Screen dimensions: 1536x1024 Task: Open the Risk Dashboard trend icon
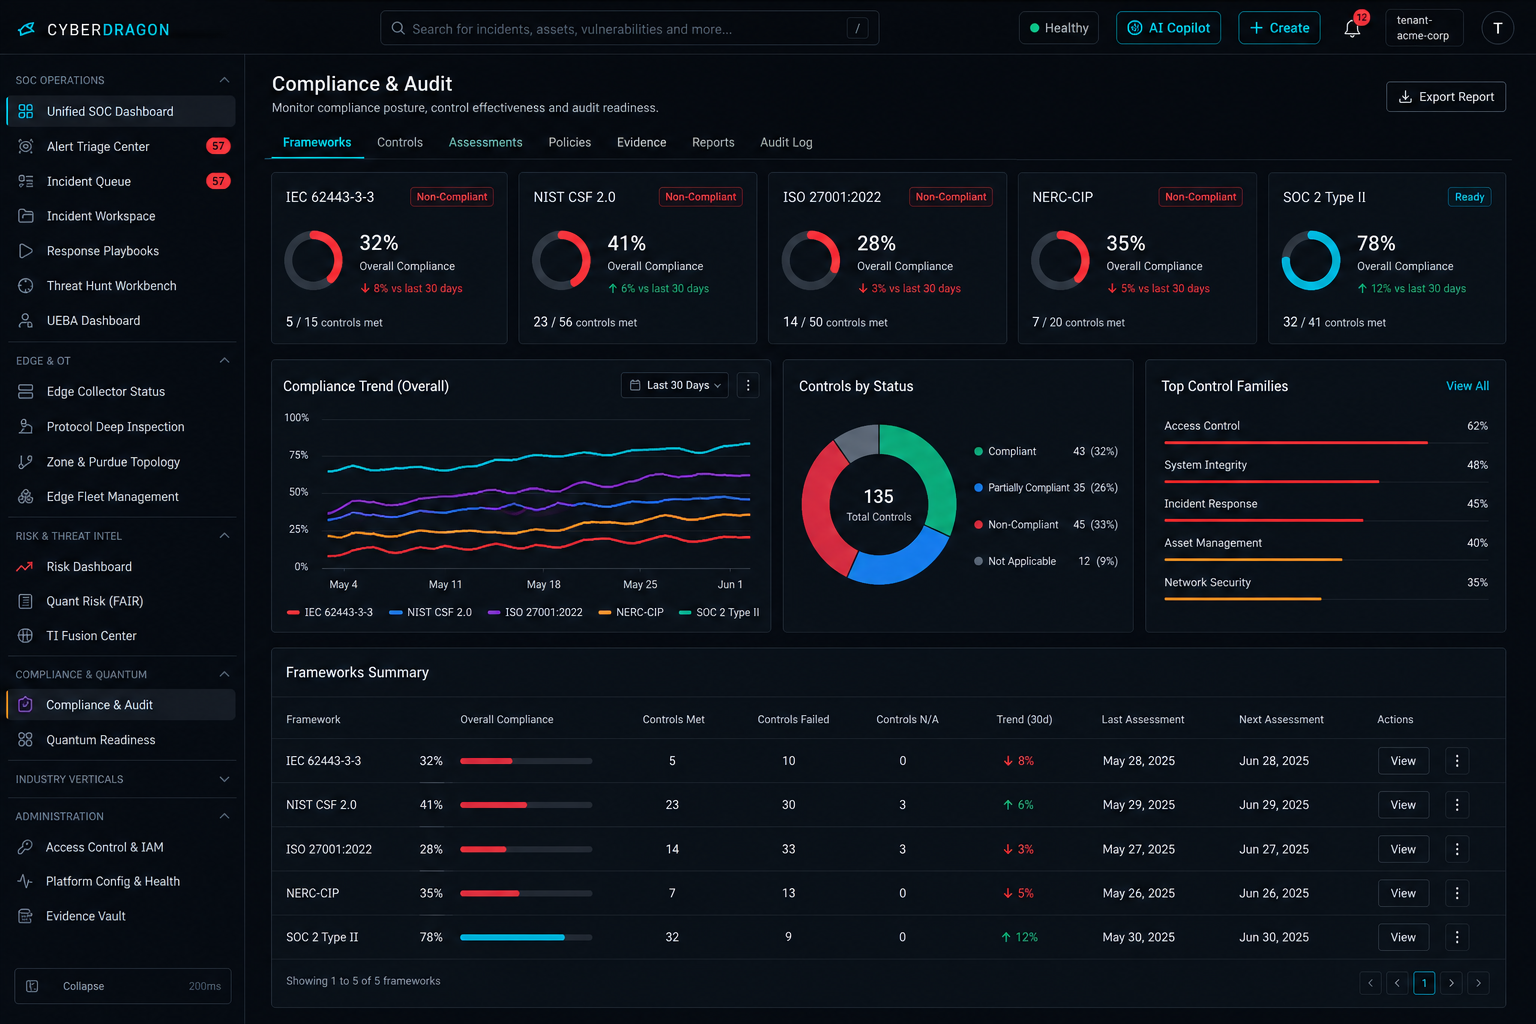(26, 567)
